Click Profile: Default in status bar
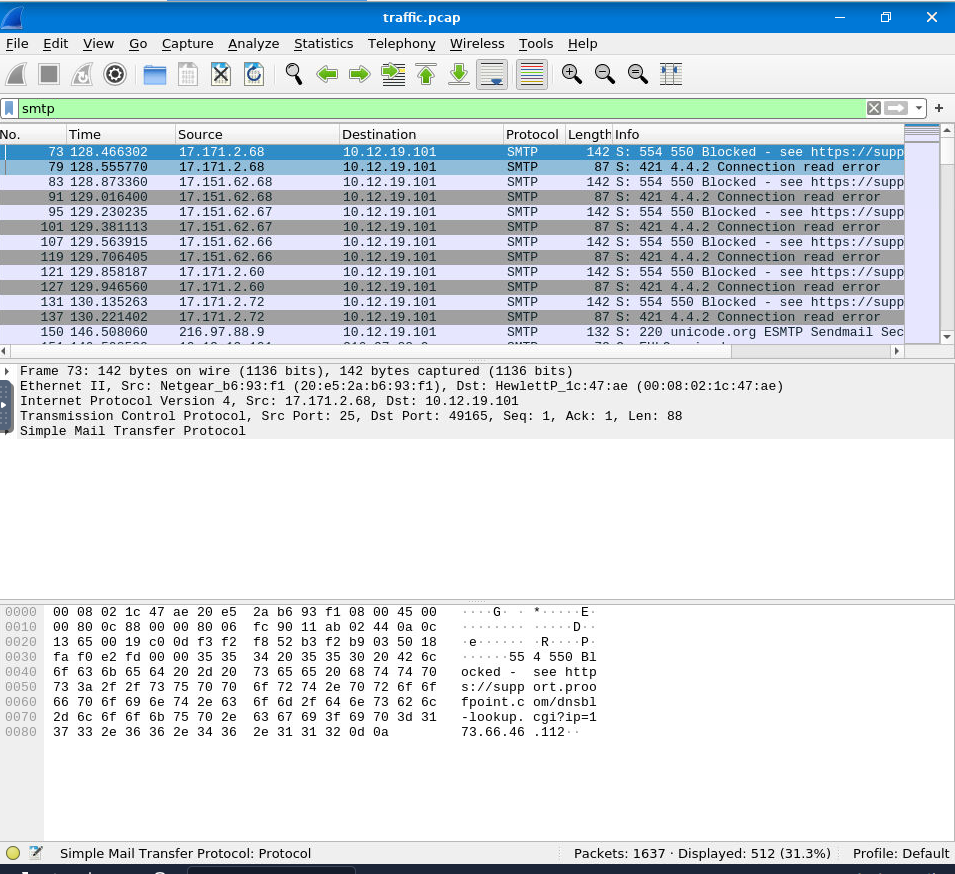955x874 pixels. [900, 853]
